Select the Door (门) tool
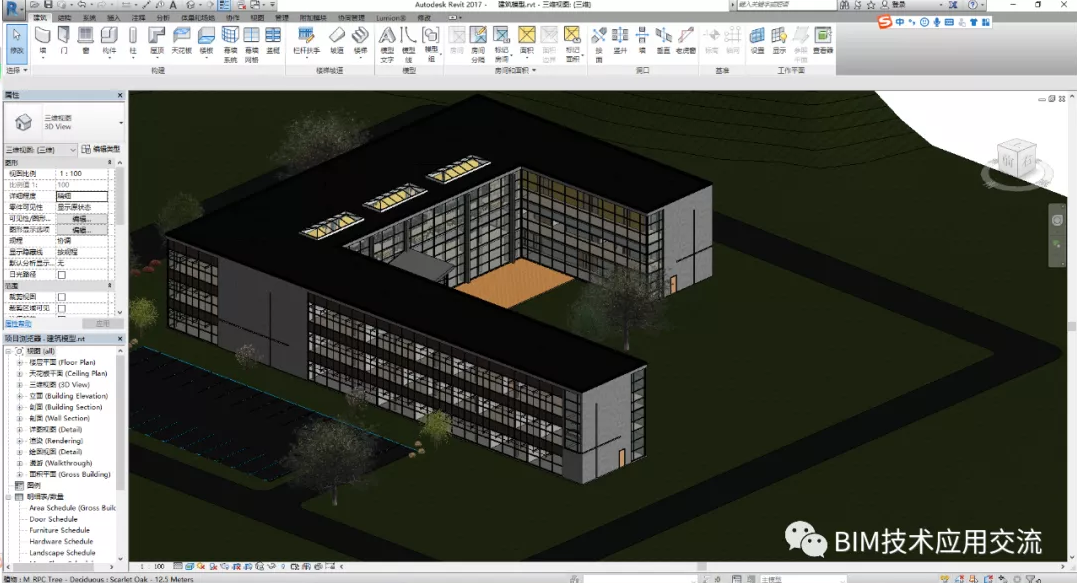Screen dimensions: 1077x583 [x=64, y=41]
